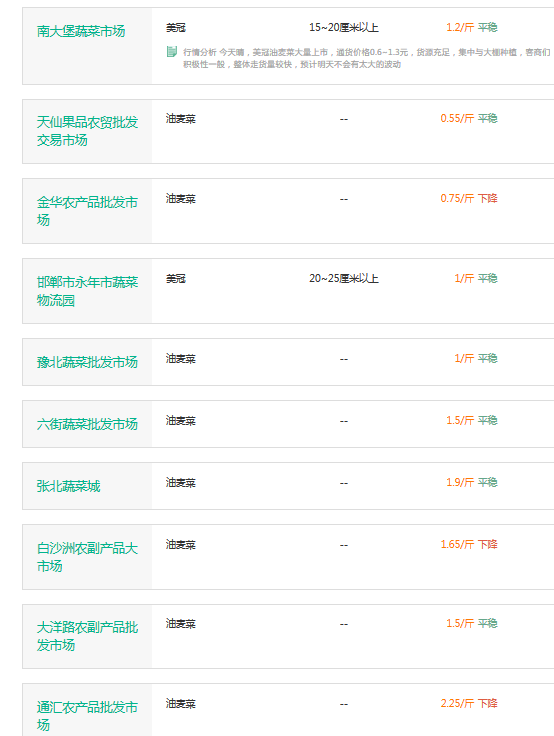Open 南大堡蔬菜市场 market link

coord(81,31)
